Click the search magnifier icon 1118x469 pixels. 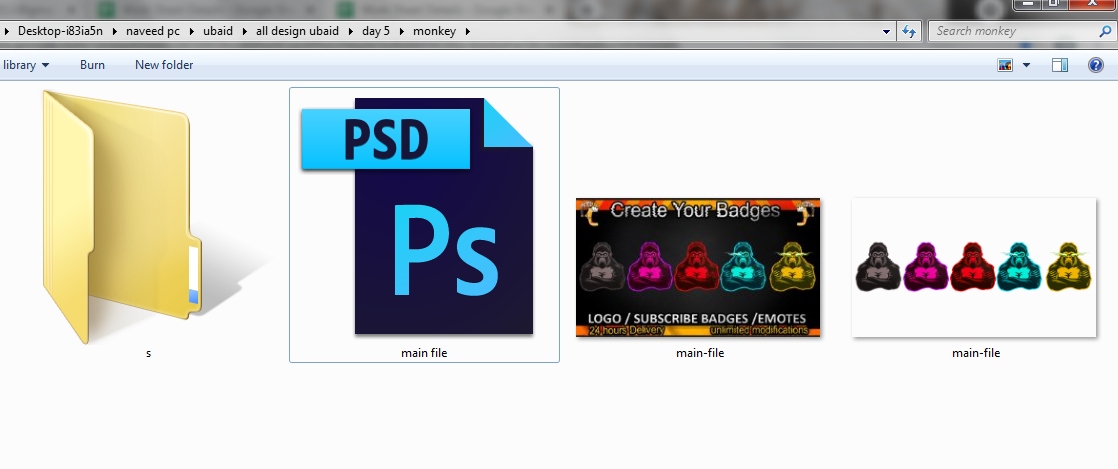click(x=1104, y=31)
